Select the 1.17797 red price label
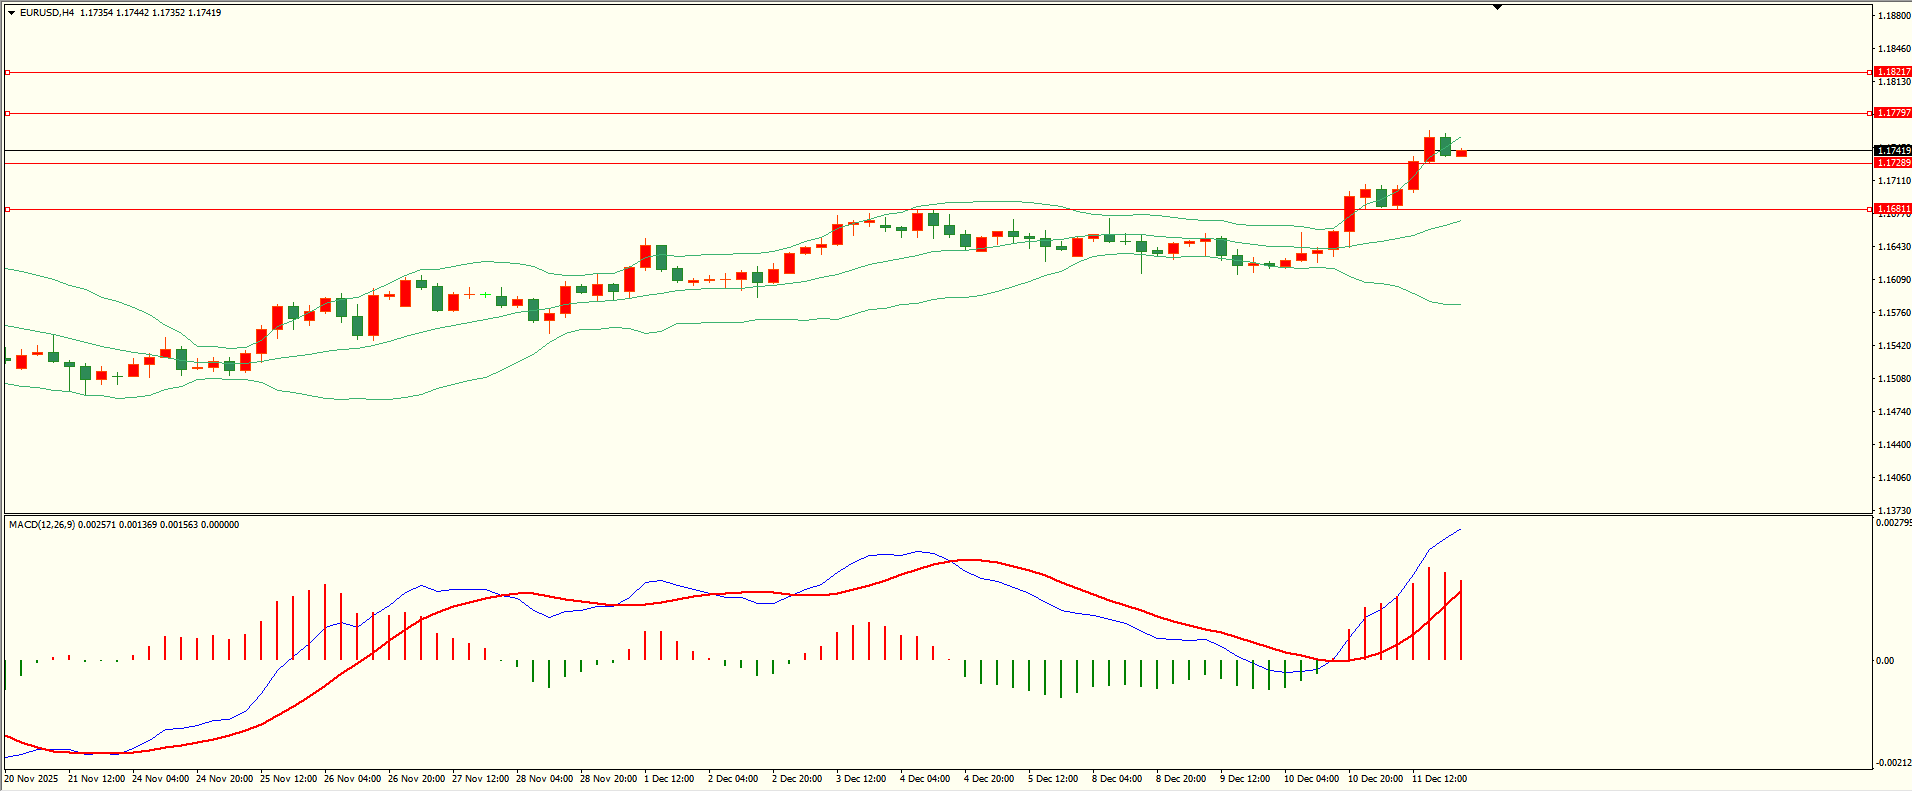1912x792 pixels. point(1892,113)
